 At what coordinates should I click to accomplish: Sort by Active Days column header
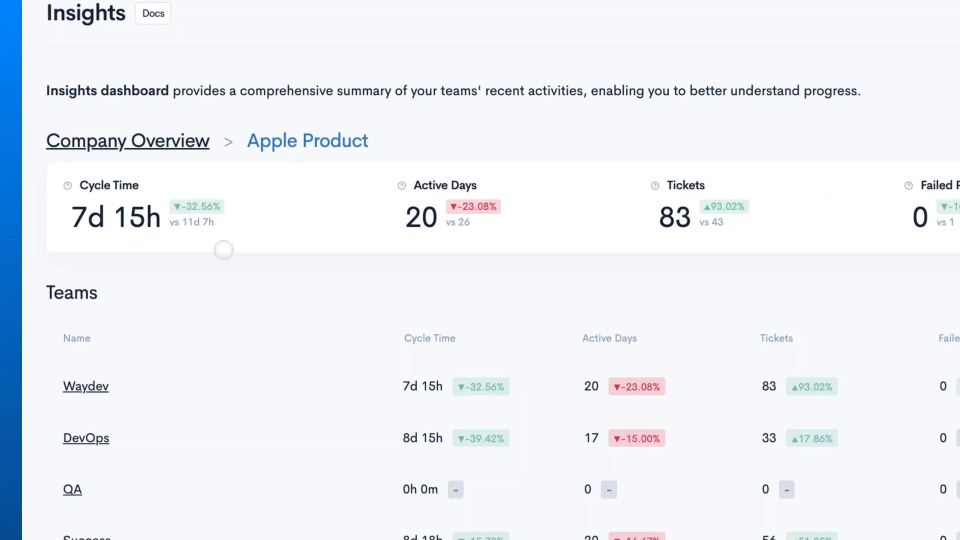coord(609,338)
